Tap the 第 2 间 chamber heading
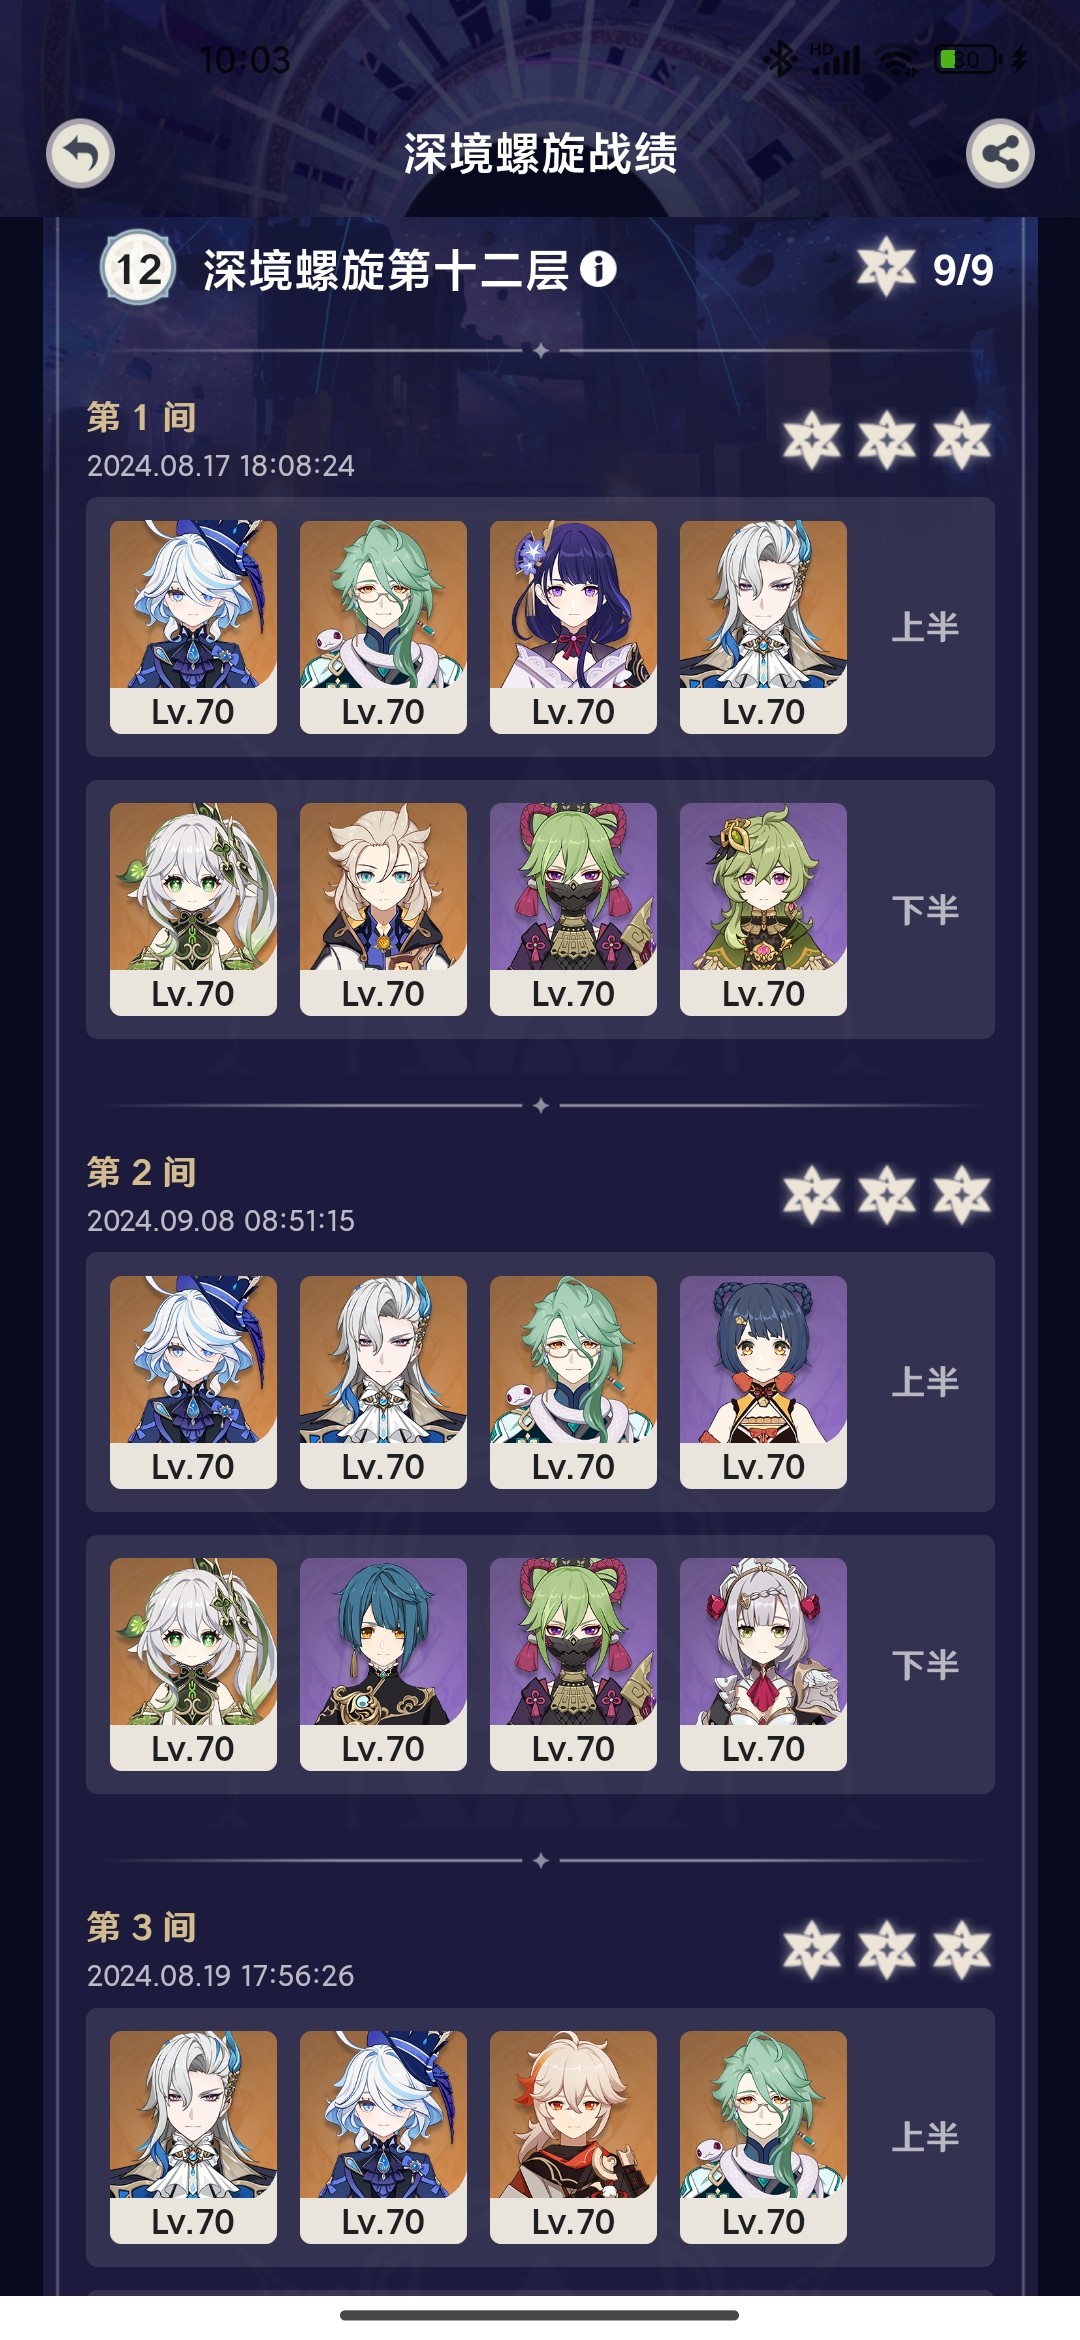This screenshot has width=1080, height=2340. [142, 1172]
